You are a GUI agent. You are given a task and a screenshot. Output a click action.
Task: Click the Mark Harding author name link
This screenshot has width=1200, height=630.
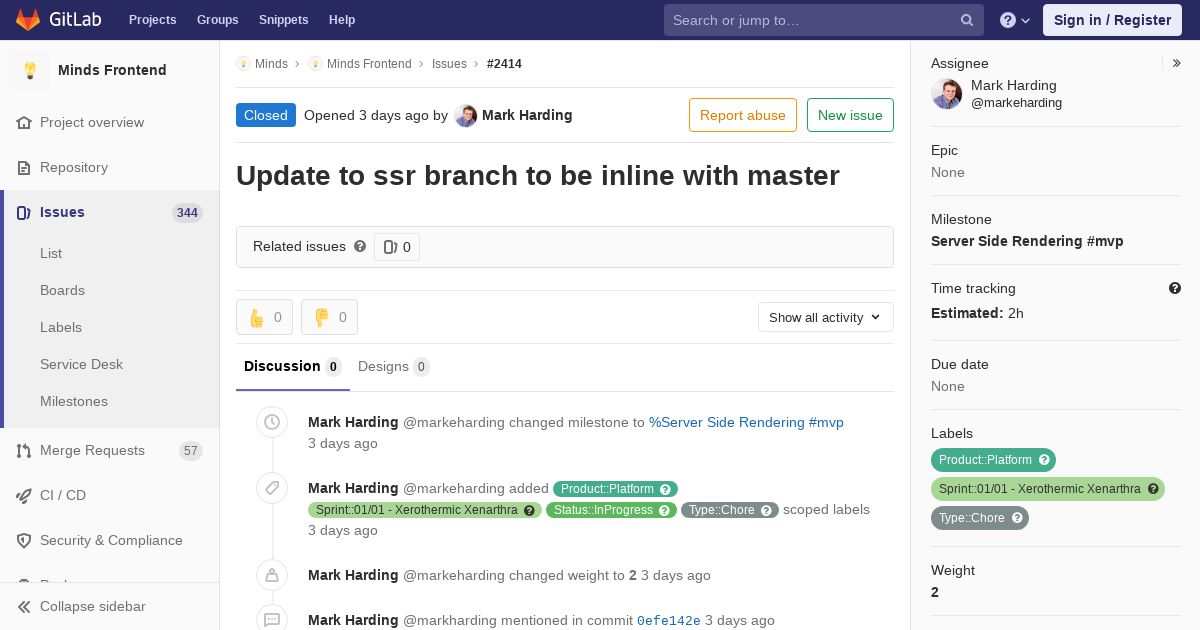[x=527, y=116]
